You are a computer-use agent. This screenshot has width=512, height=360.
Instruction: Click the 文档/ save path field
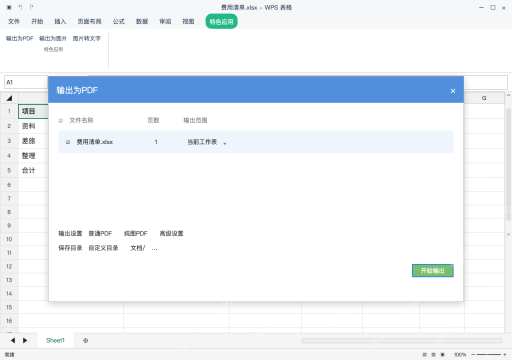(138, 248)
